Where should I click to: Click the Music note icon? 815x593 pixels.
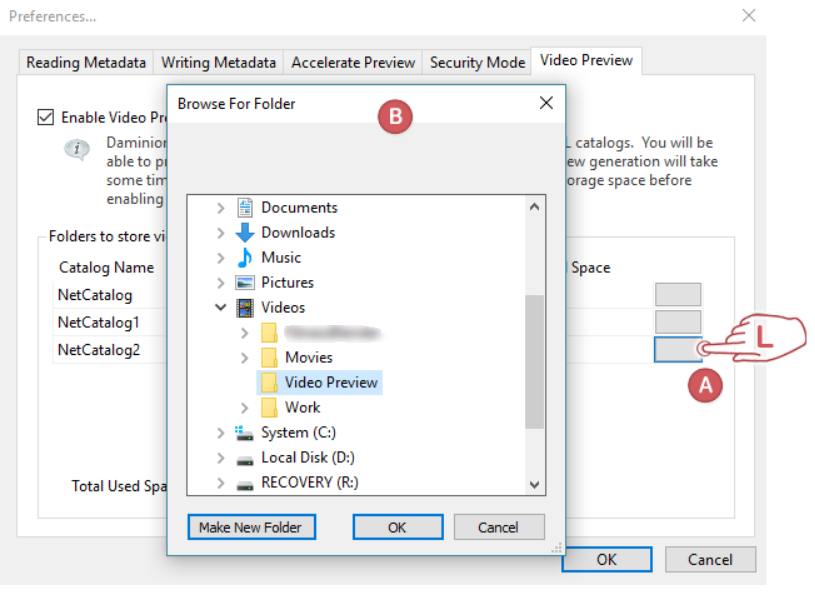click(x=245, y=258)
